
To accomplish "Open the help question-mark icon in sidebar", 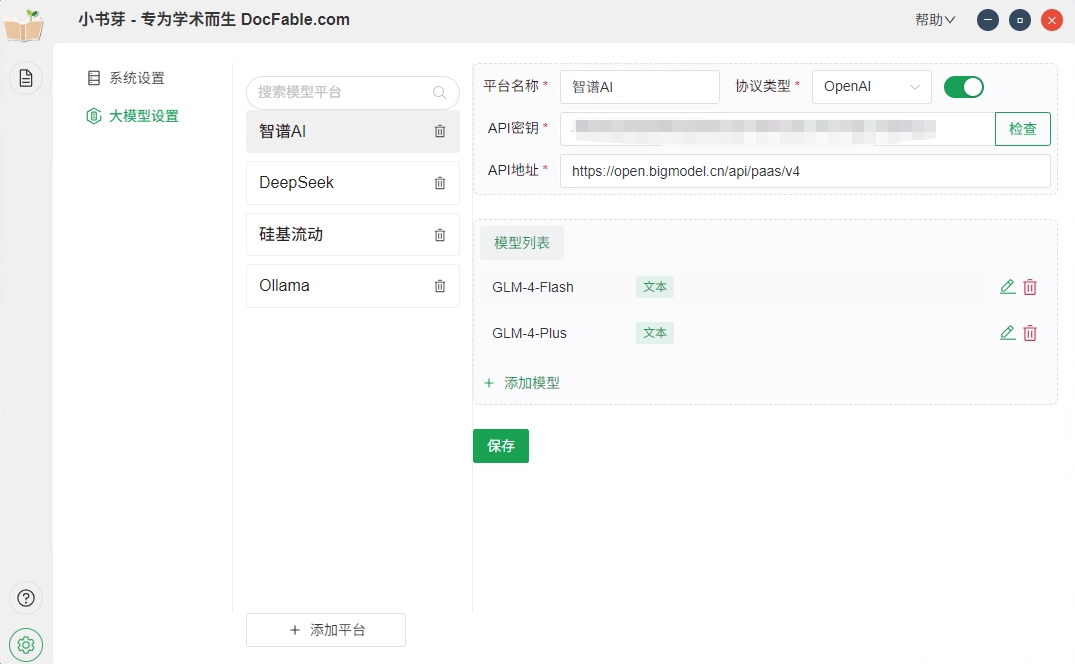I will click(26, 598).
